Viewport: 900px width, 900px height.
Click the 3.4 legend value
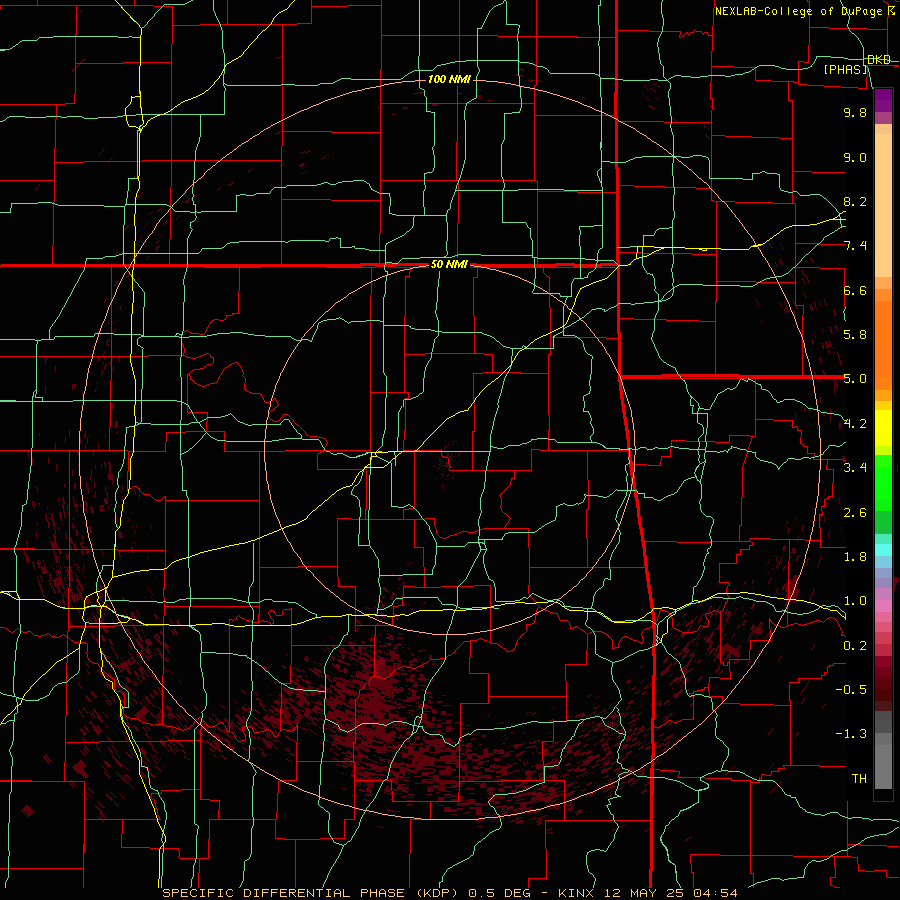[x=855, y=468]
